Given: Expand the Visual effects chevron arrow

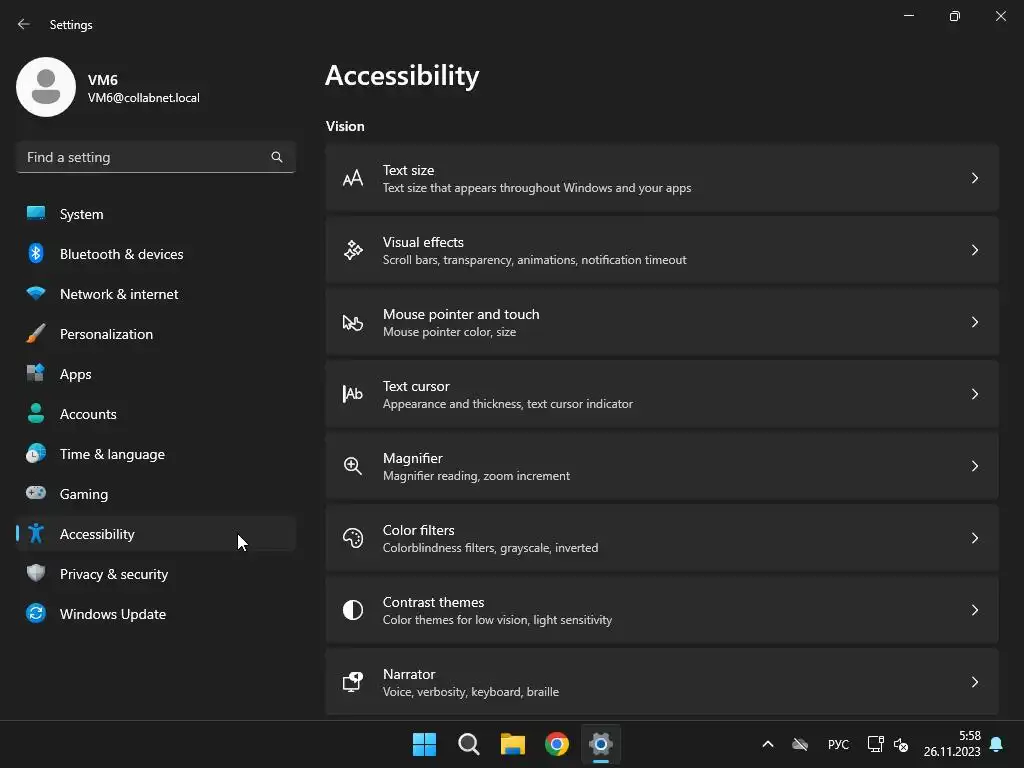Looking at the screenshot, I should [x=974, y=250].
